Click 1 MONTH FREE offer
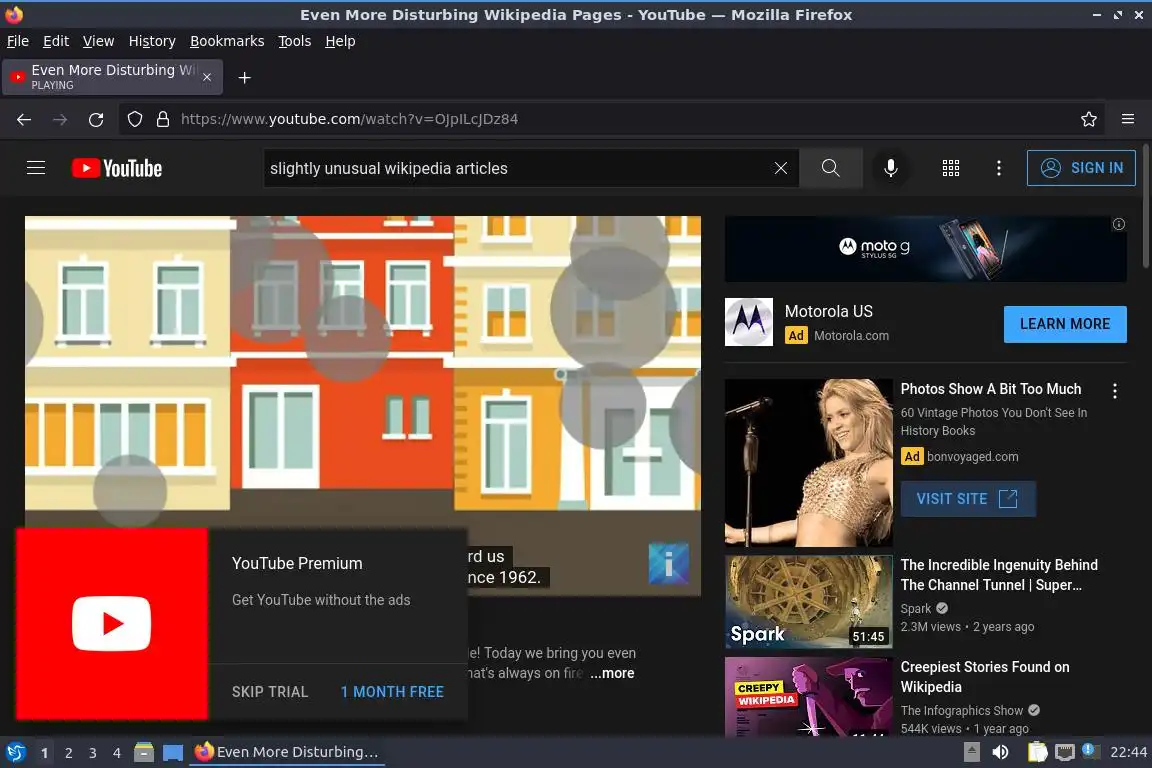 tap(392, 692)
